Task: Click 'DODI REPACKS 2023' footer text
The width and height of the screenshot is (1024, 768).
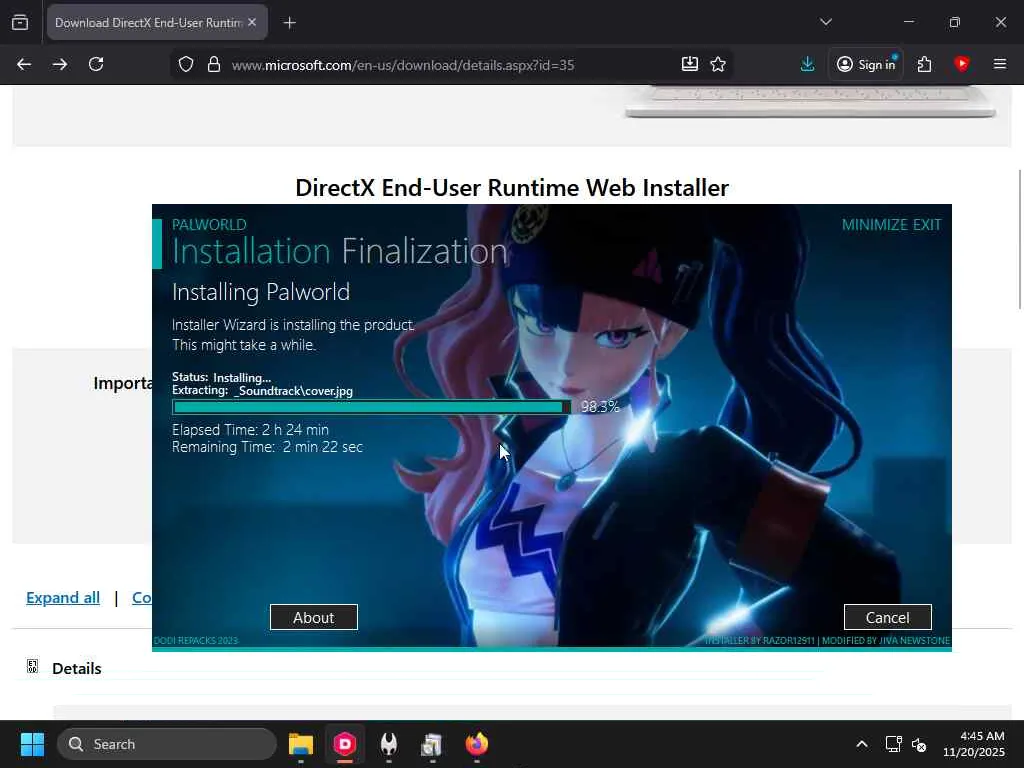Action: click(196, 641)
